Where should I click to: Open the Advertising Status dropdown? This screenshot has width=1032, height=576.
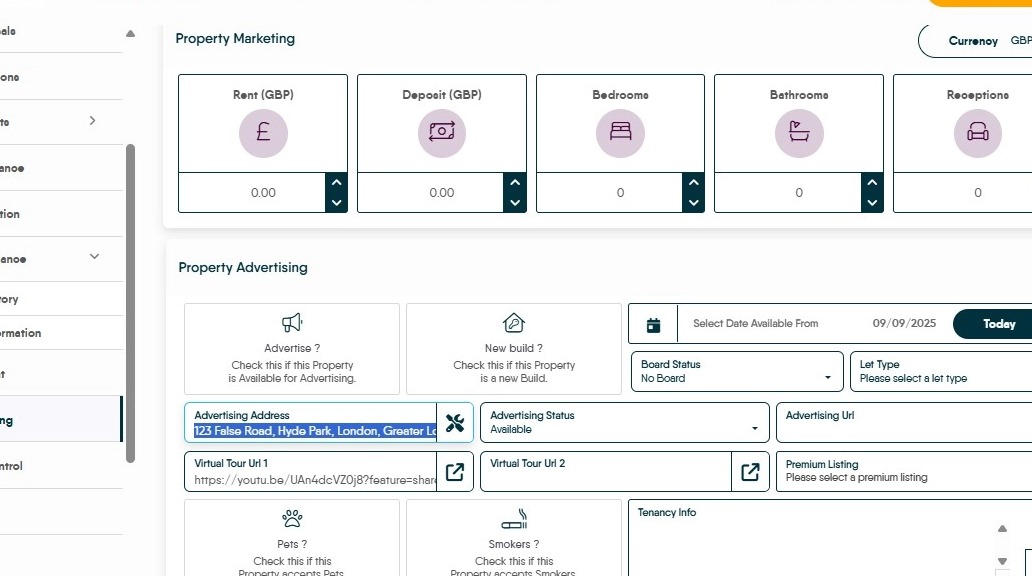tap(625, 423)
